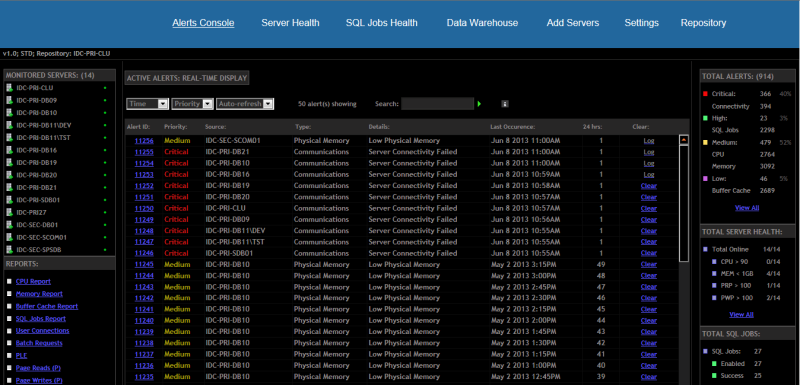Click IDC-PRI-DB11\DEV server icon in sidebar
The height and width of the screenshot is (385, 800).
[9, 125]
